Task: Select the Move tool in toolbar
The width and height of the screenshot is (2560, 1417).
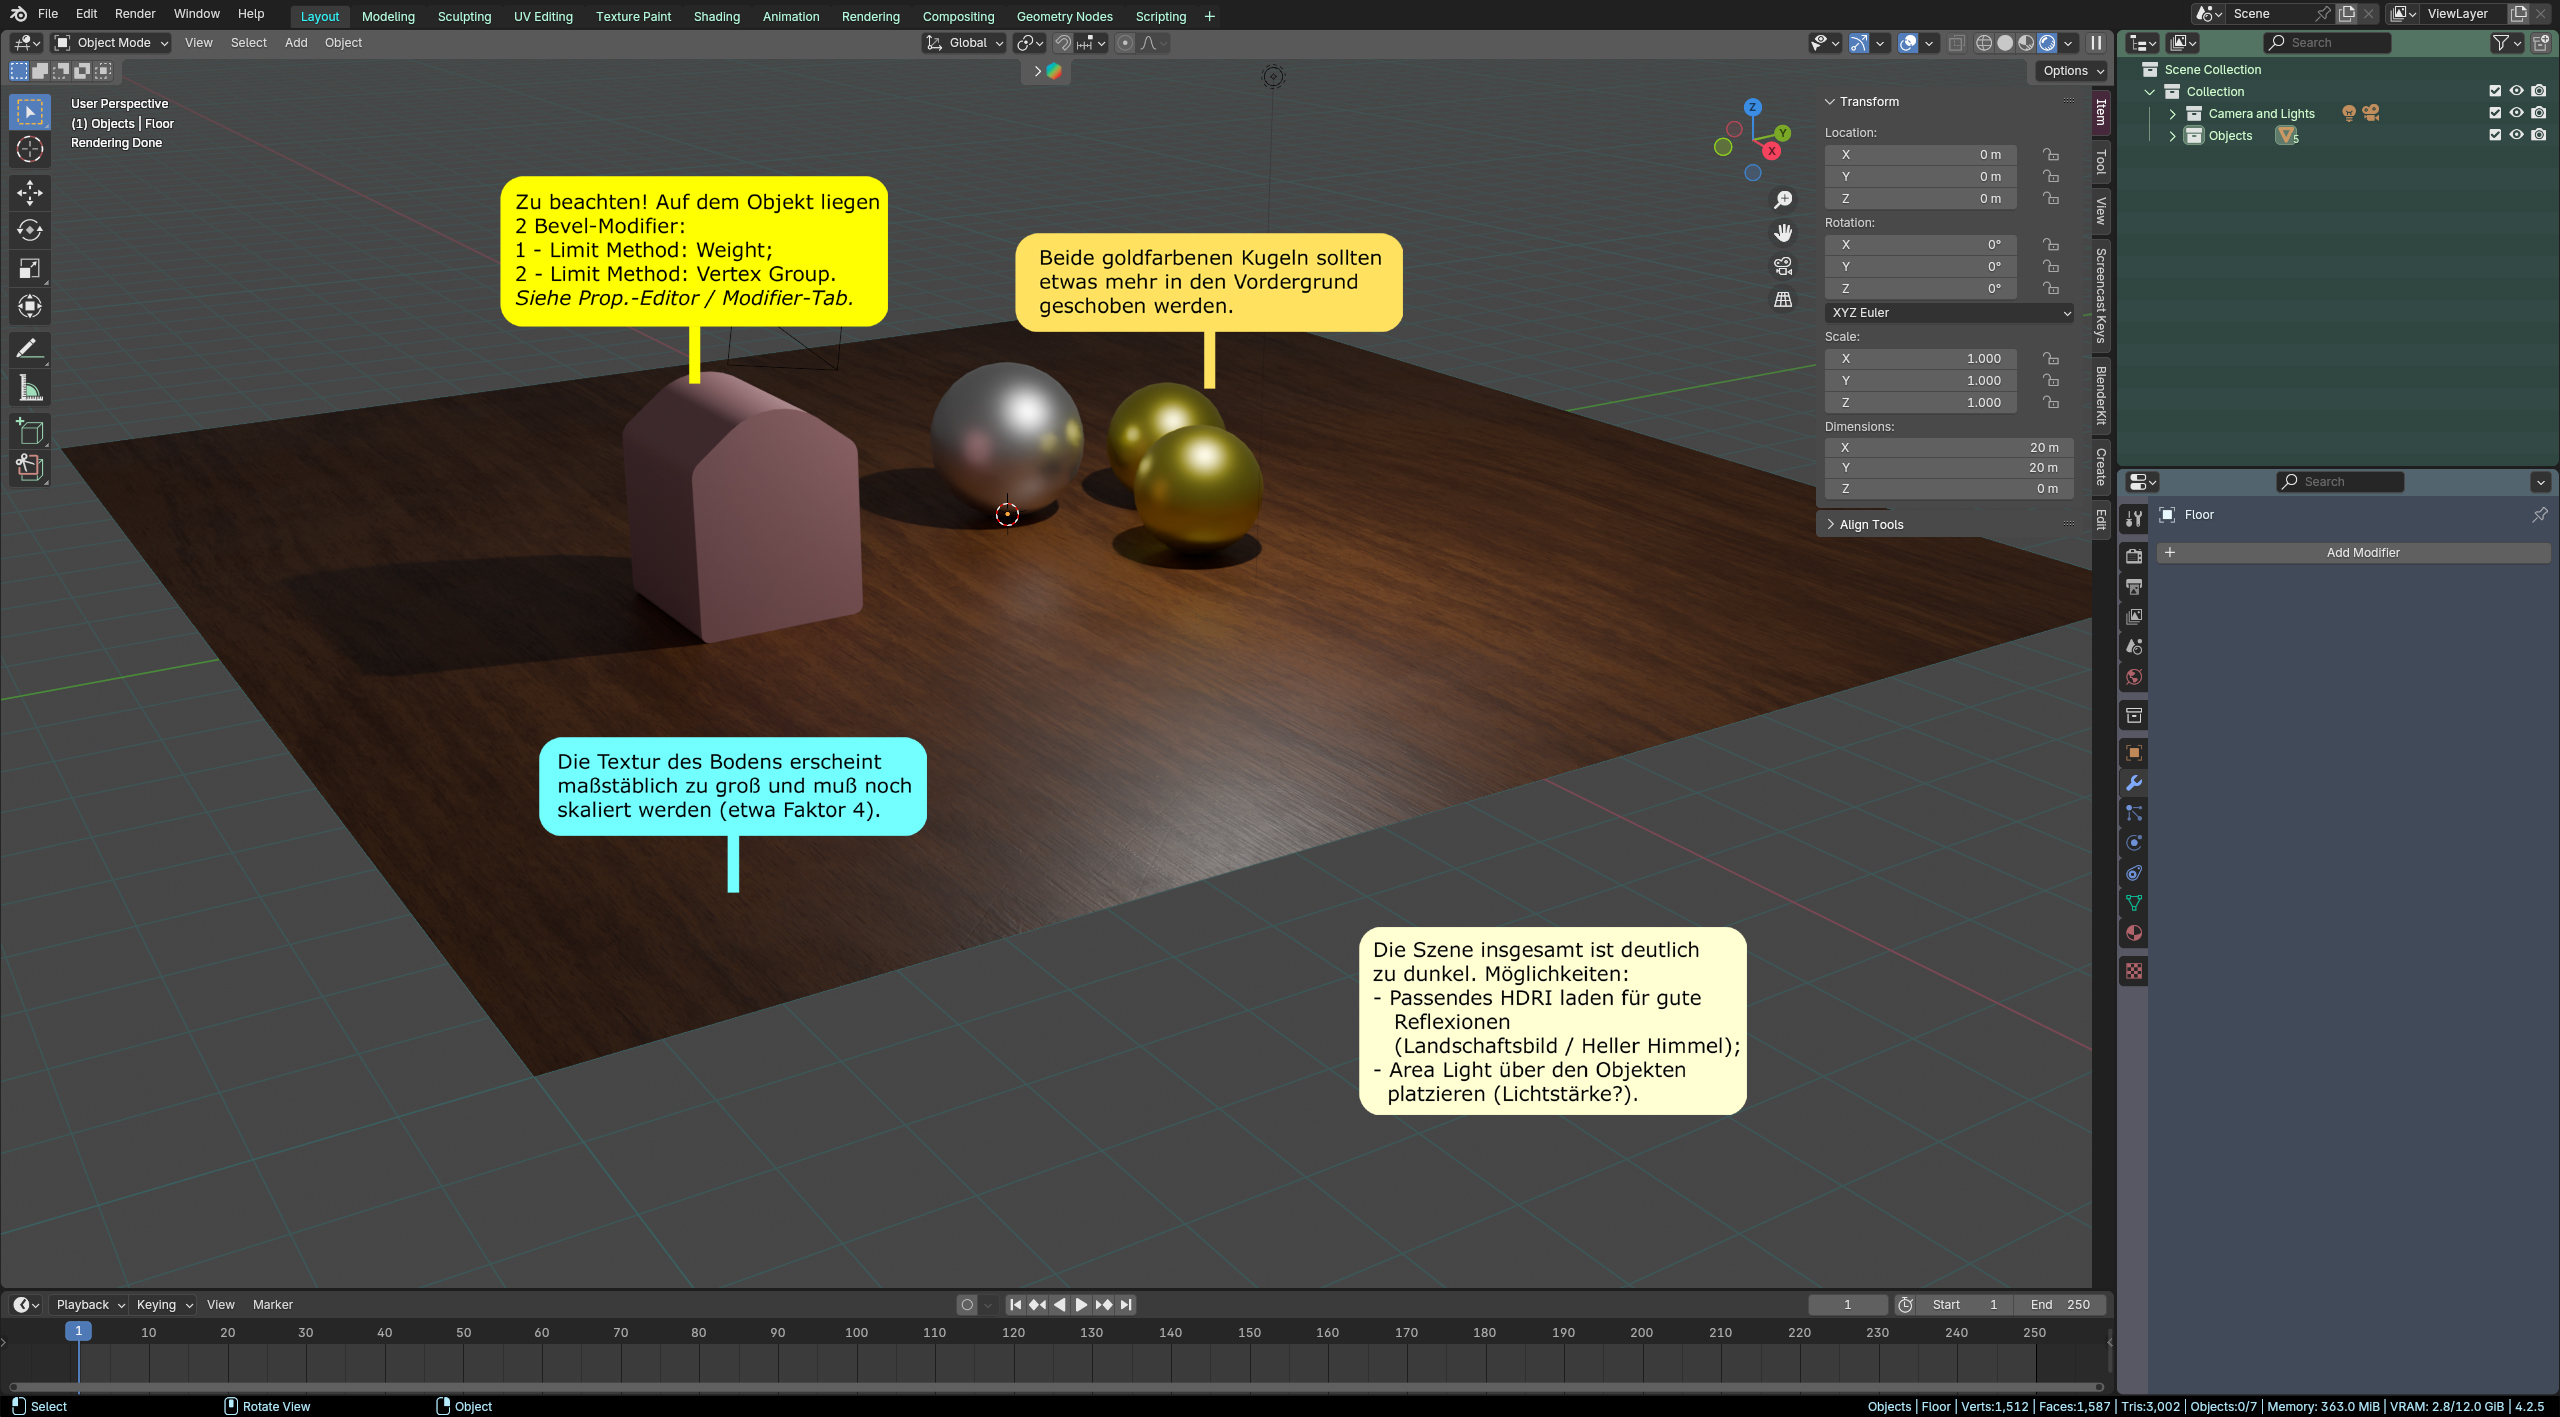Action: pyautogui.click(x=30, y=192)
